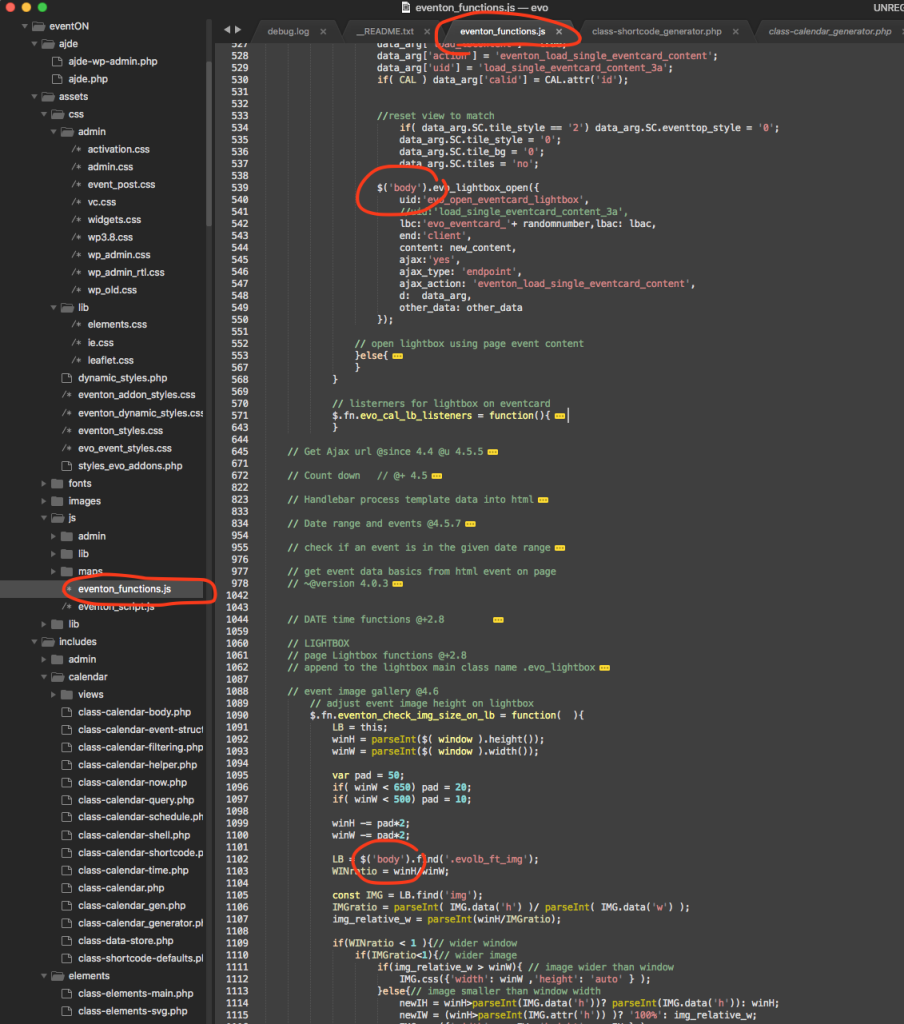The height and width of the screenshot is (1024, 904).
Task: Unfold the Get Ajax url section marker
Action: pos(493,452)
